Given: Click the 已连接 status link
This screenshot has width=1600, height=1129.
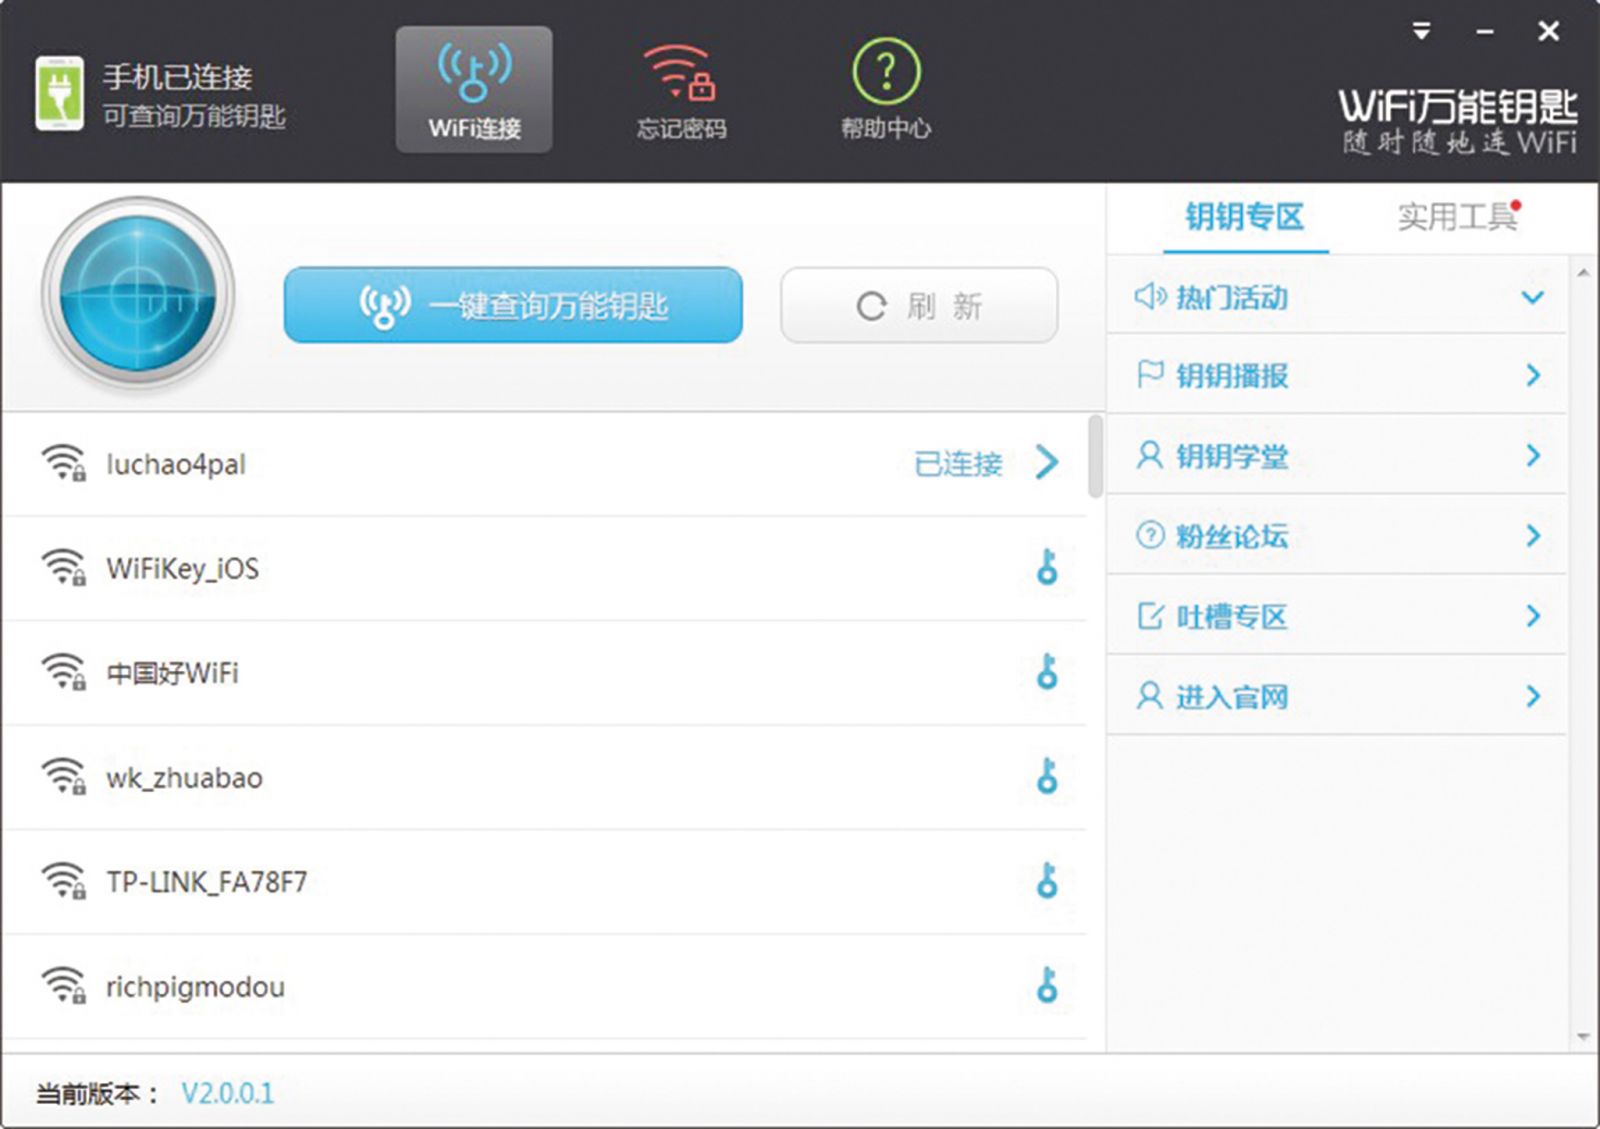Looking at the screenshot, I should pyautogui.click(x=958, y=464).
